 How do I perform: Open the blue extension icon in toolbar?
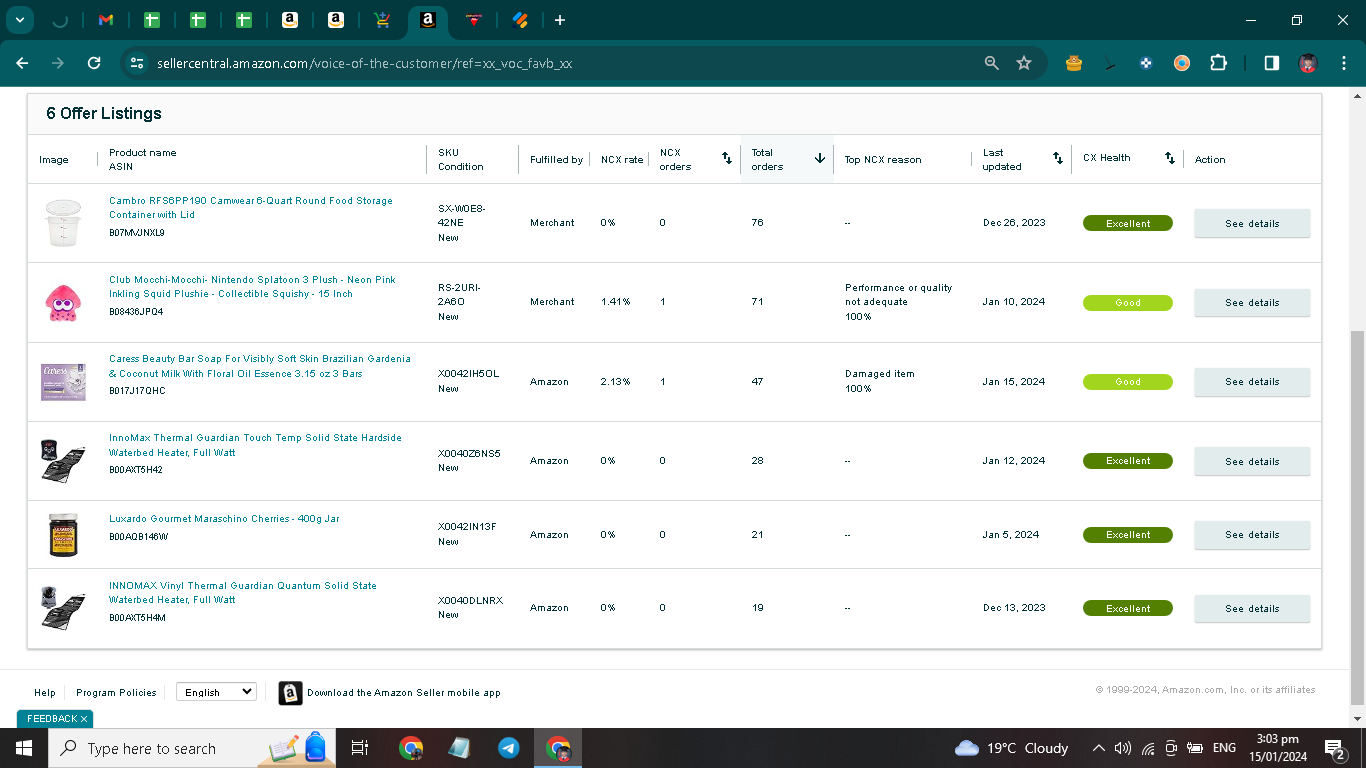point(1146,63)
